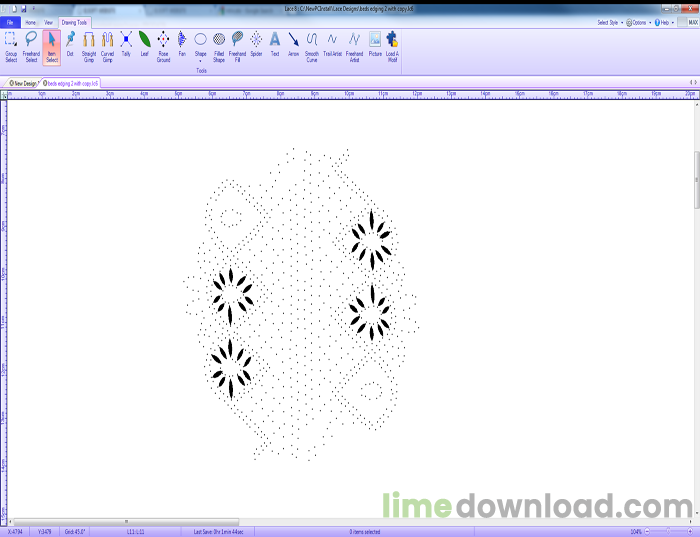The width and height of the screenshot is (700, 537).
Task: Select the Text tool
Action: (x=275, y=45)
